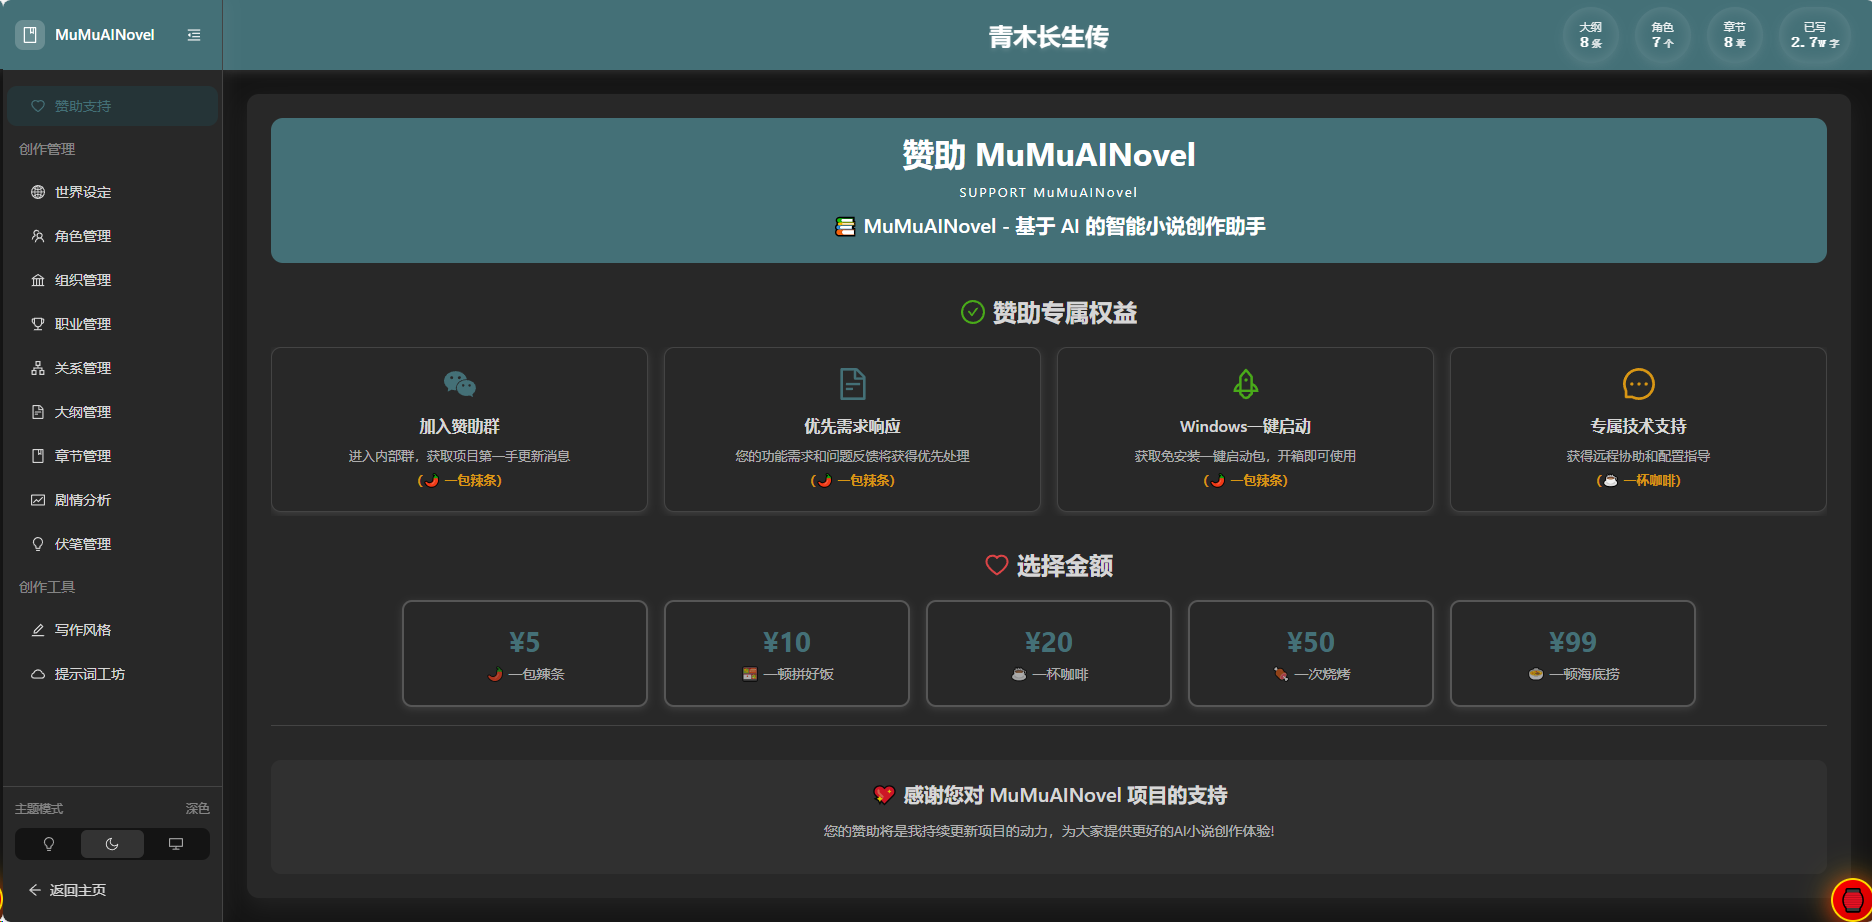Screen dimensions: 1872x922
Task: Switch to dark theme with the moon button
Action: (112, 844)
